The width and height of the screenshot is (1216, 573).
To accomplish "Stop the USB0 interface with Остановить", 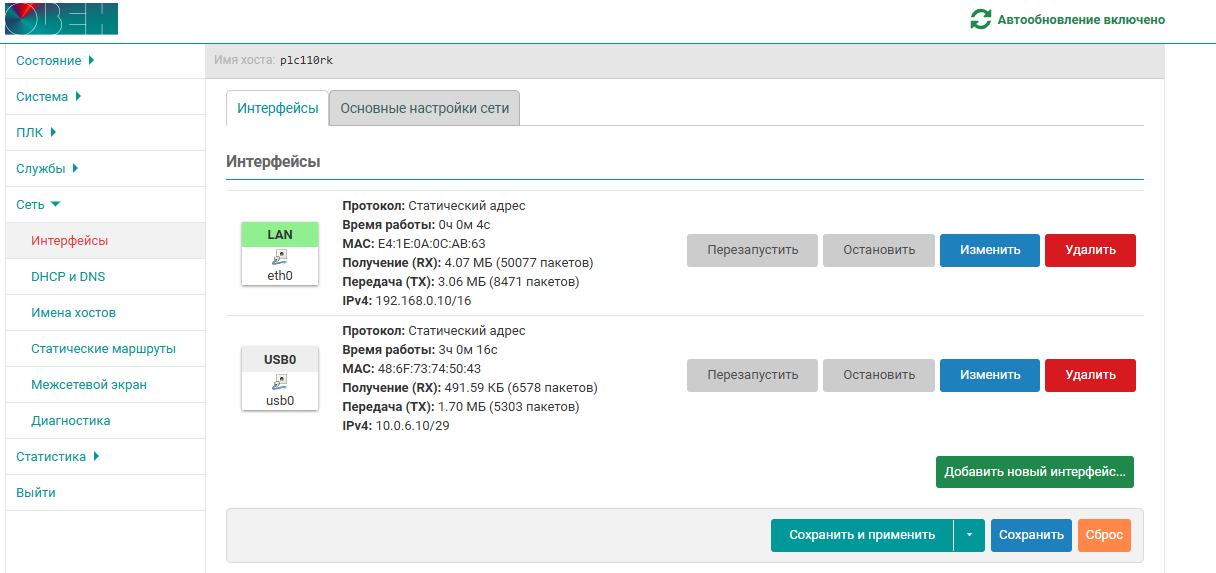I will 879,375.
